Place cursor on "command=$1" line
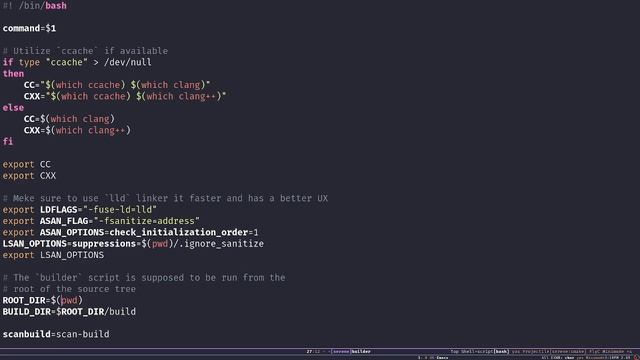The width and height of the screenshot is (640, 360). point(29,29)
